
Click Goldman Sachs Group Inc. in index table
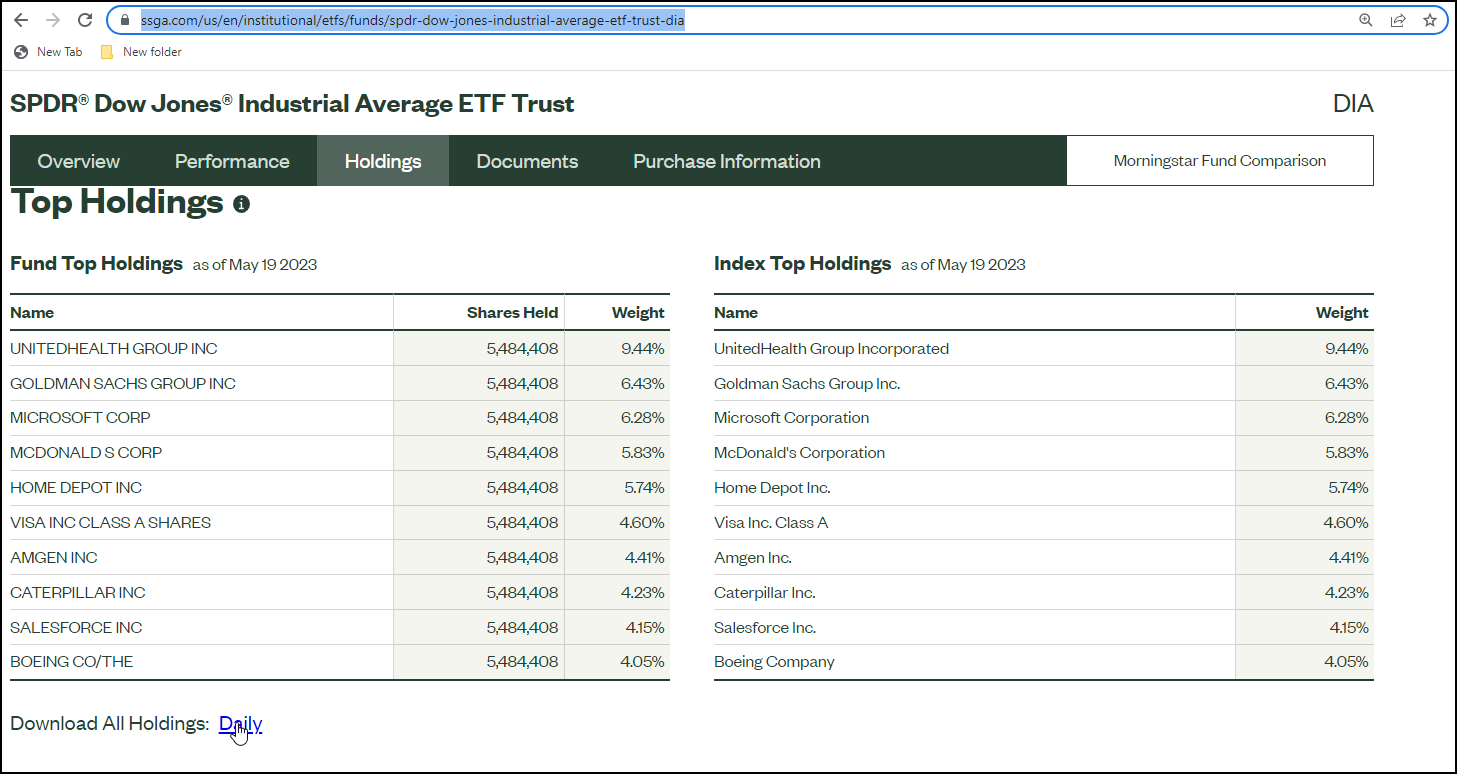[x=807, y=384]
